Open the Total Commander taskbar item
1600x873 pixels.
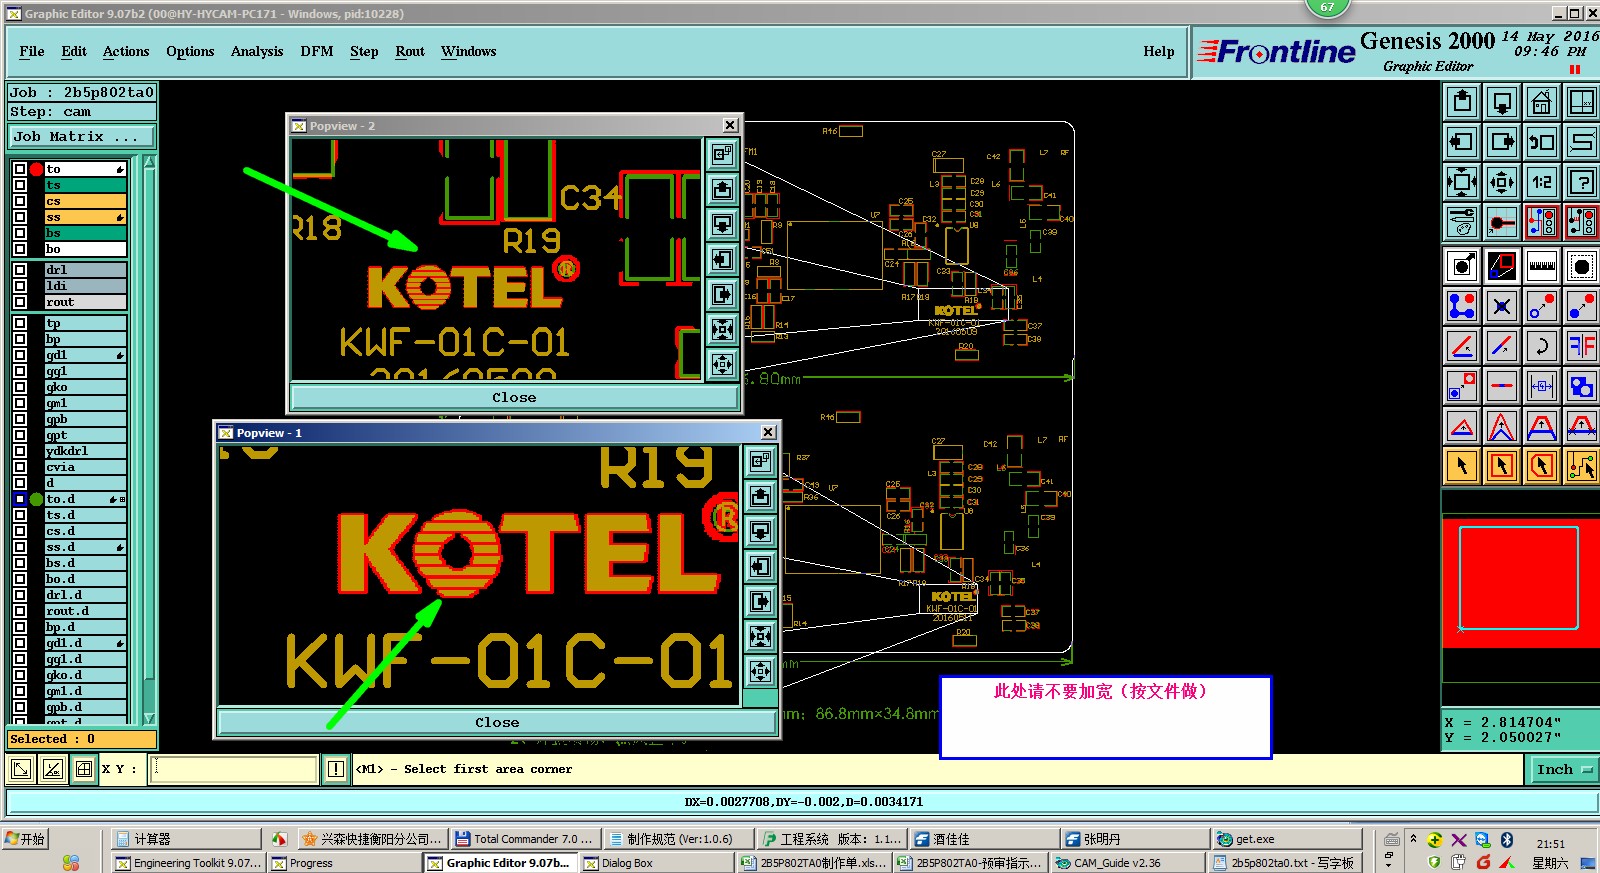[x=524, y=839]
